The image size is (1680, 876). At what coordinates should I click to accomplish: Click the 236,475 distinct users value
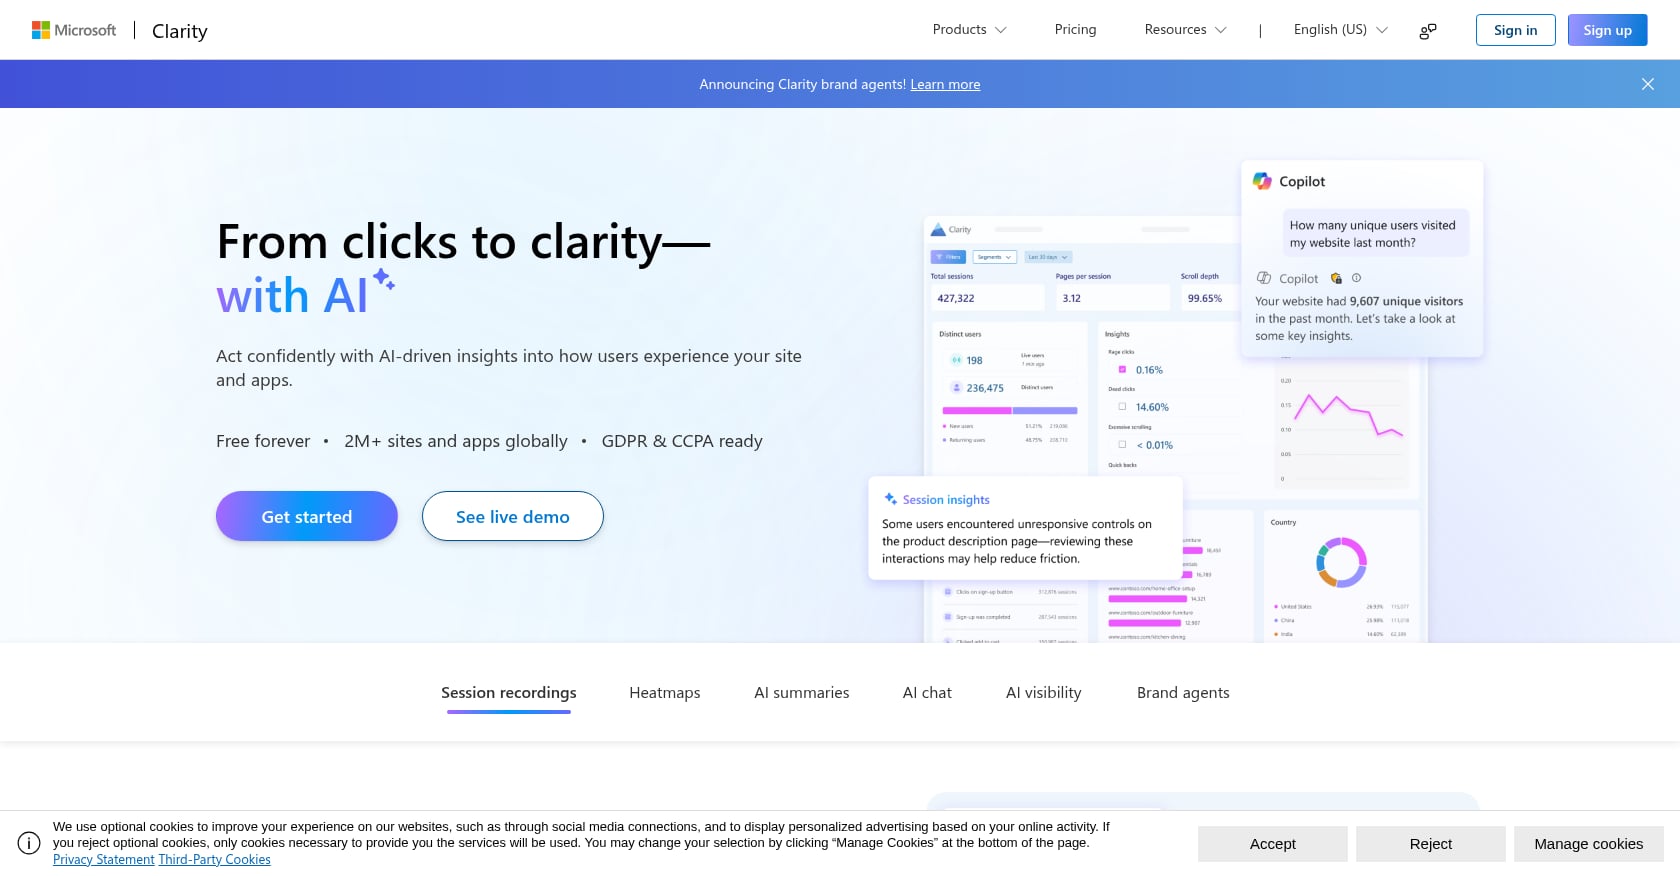(x=985, y=388)
